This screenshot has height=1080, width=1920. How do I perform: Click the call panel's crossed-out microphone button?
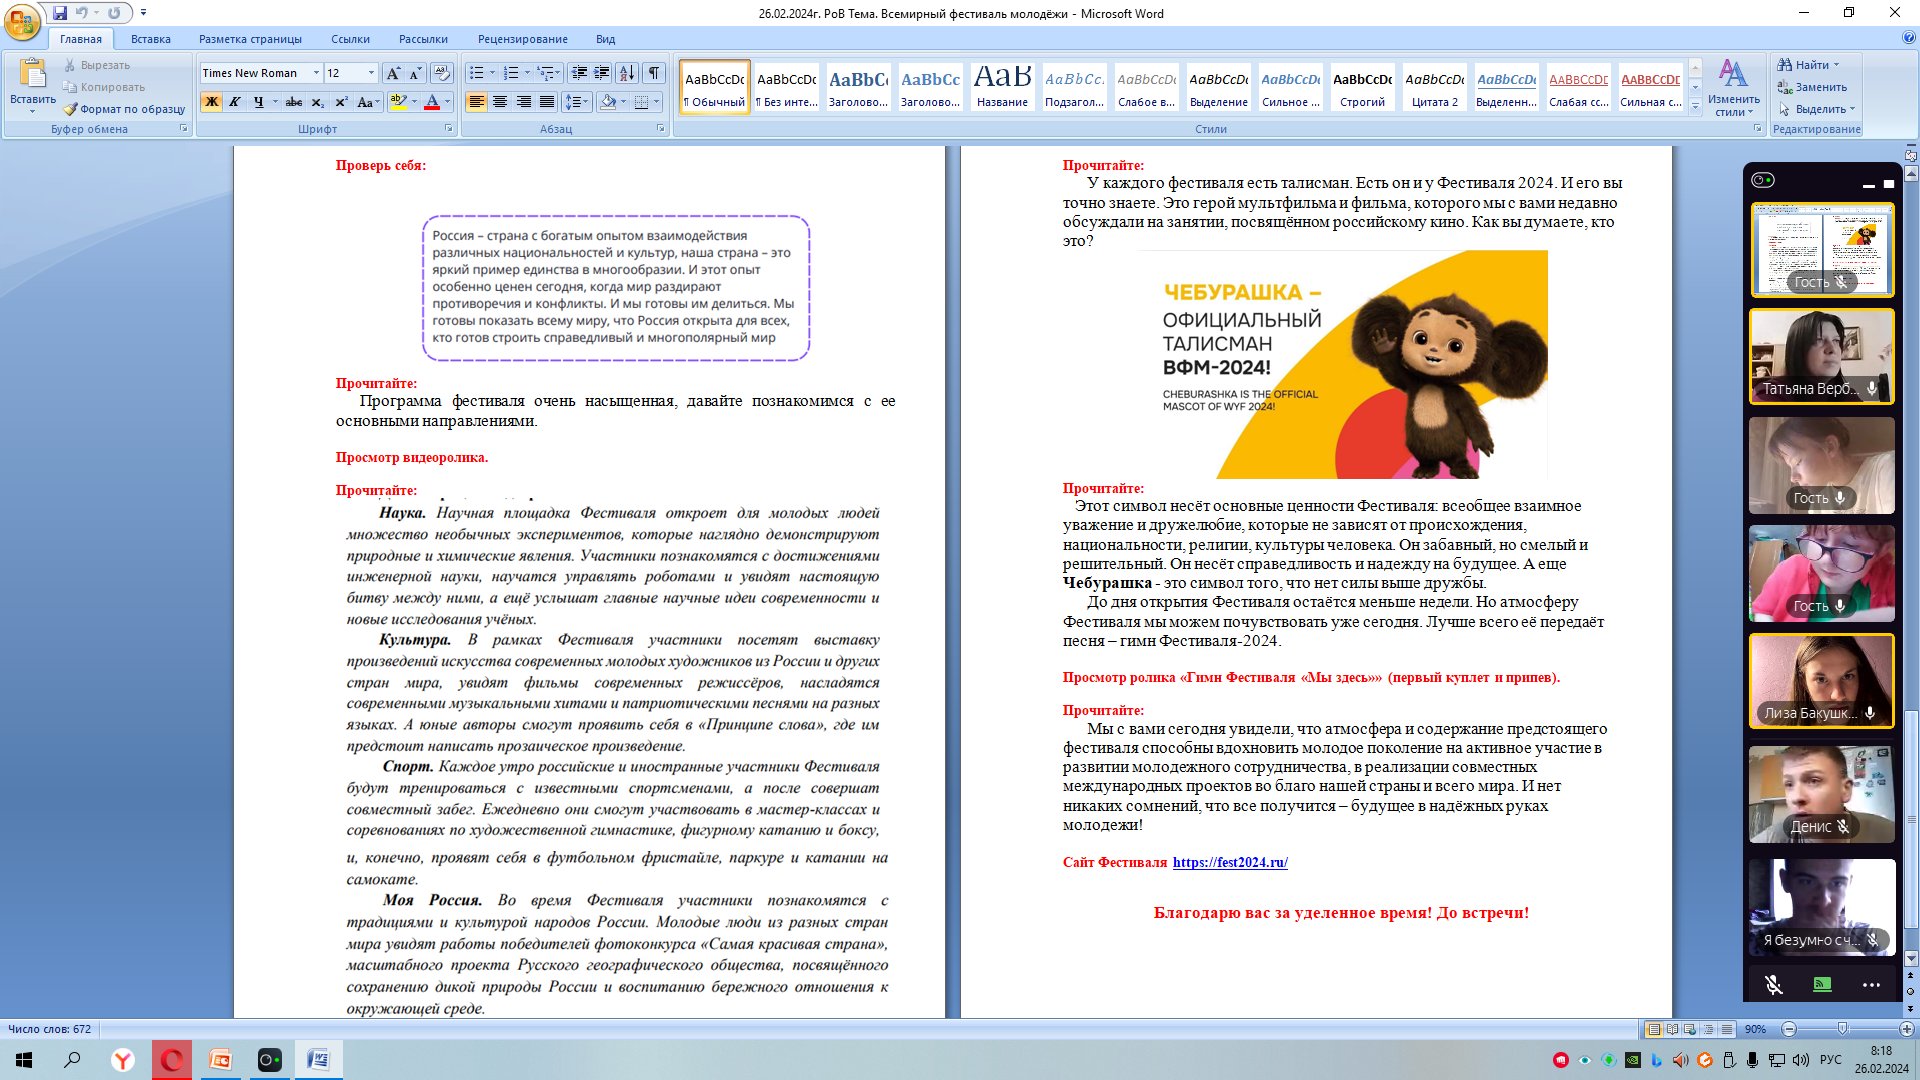tap(1773, 985)
